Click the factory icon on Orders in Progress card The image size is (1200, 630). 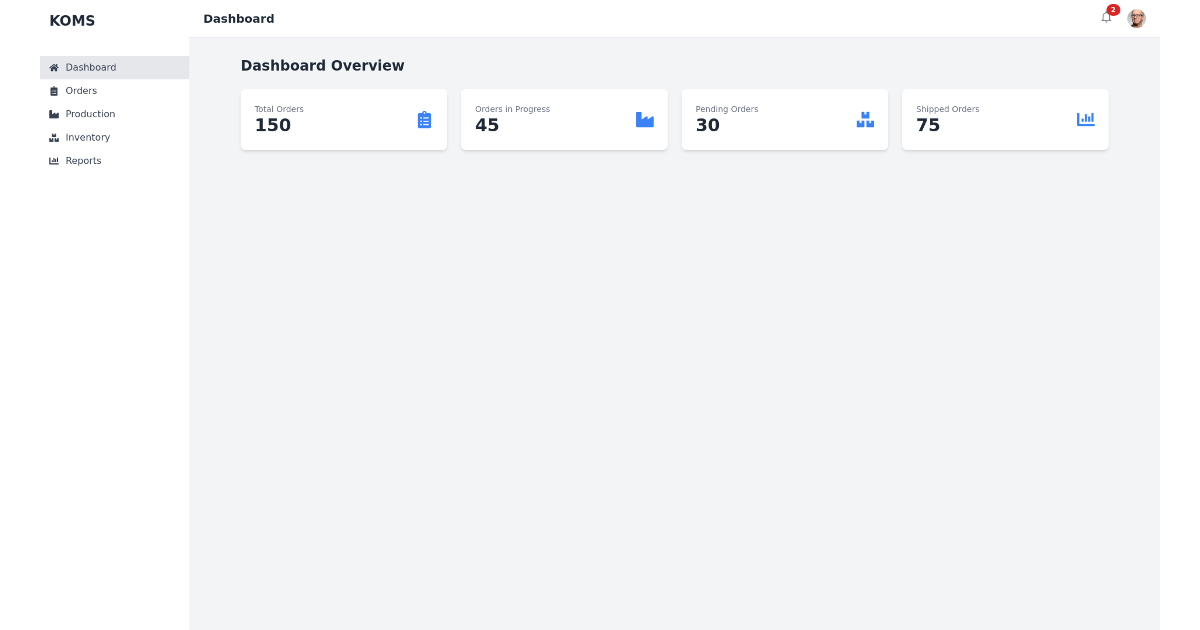pyautogui.click(x=645, y=119)
